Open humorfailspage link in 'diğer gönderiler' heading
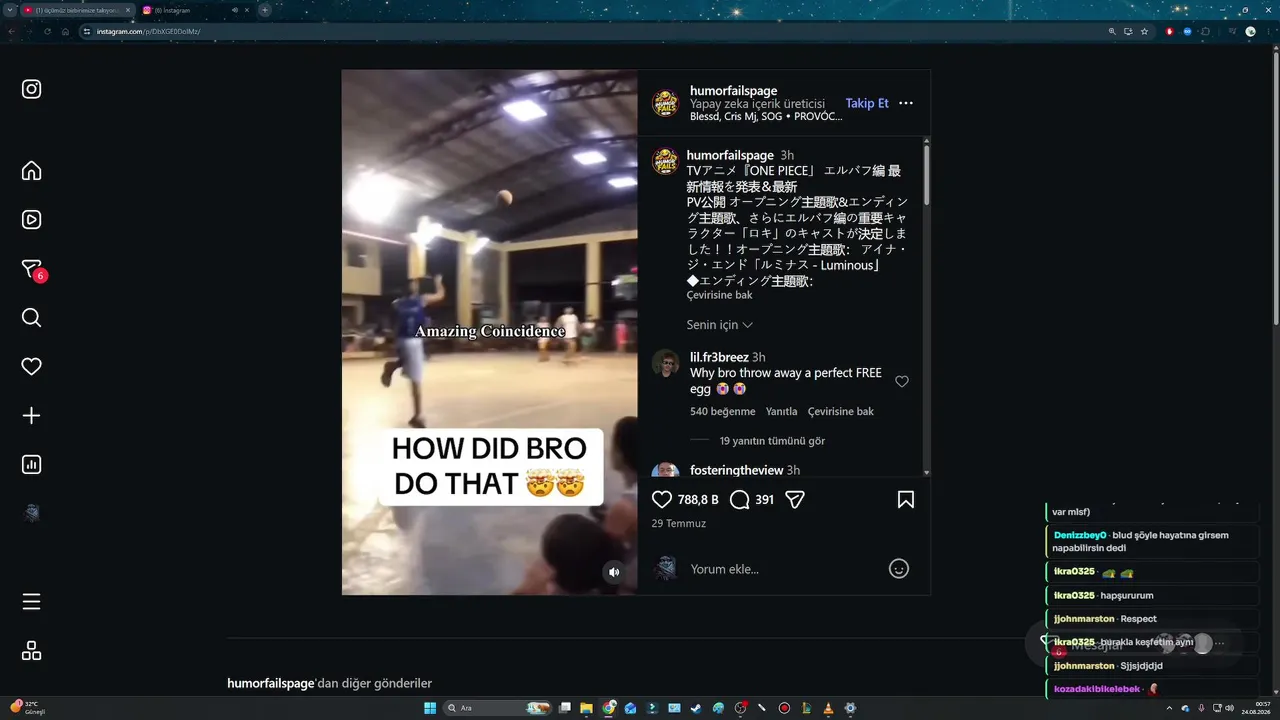Viewport: 1280px width, 720px height. point(271,683)
